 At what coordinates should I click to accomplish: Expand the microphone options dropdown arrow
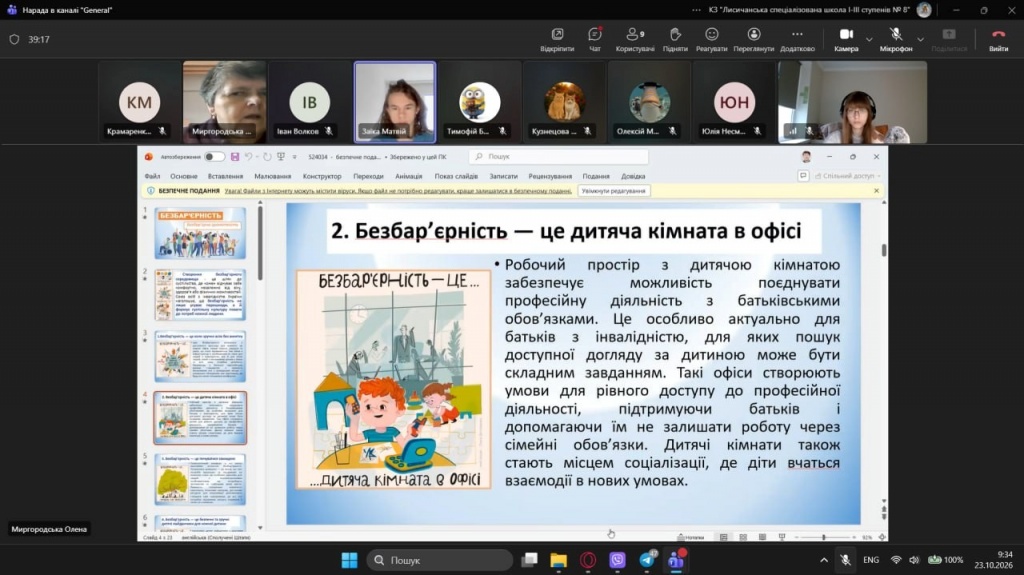coord(920,40)
